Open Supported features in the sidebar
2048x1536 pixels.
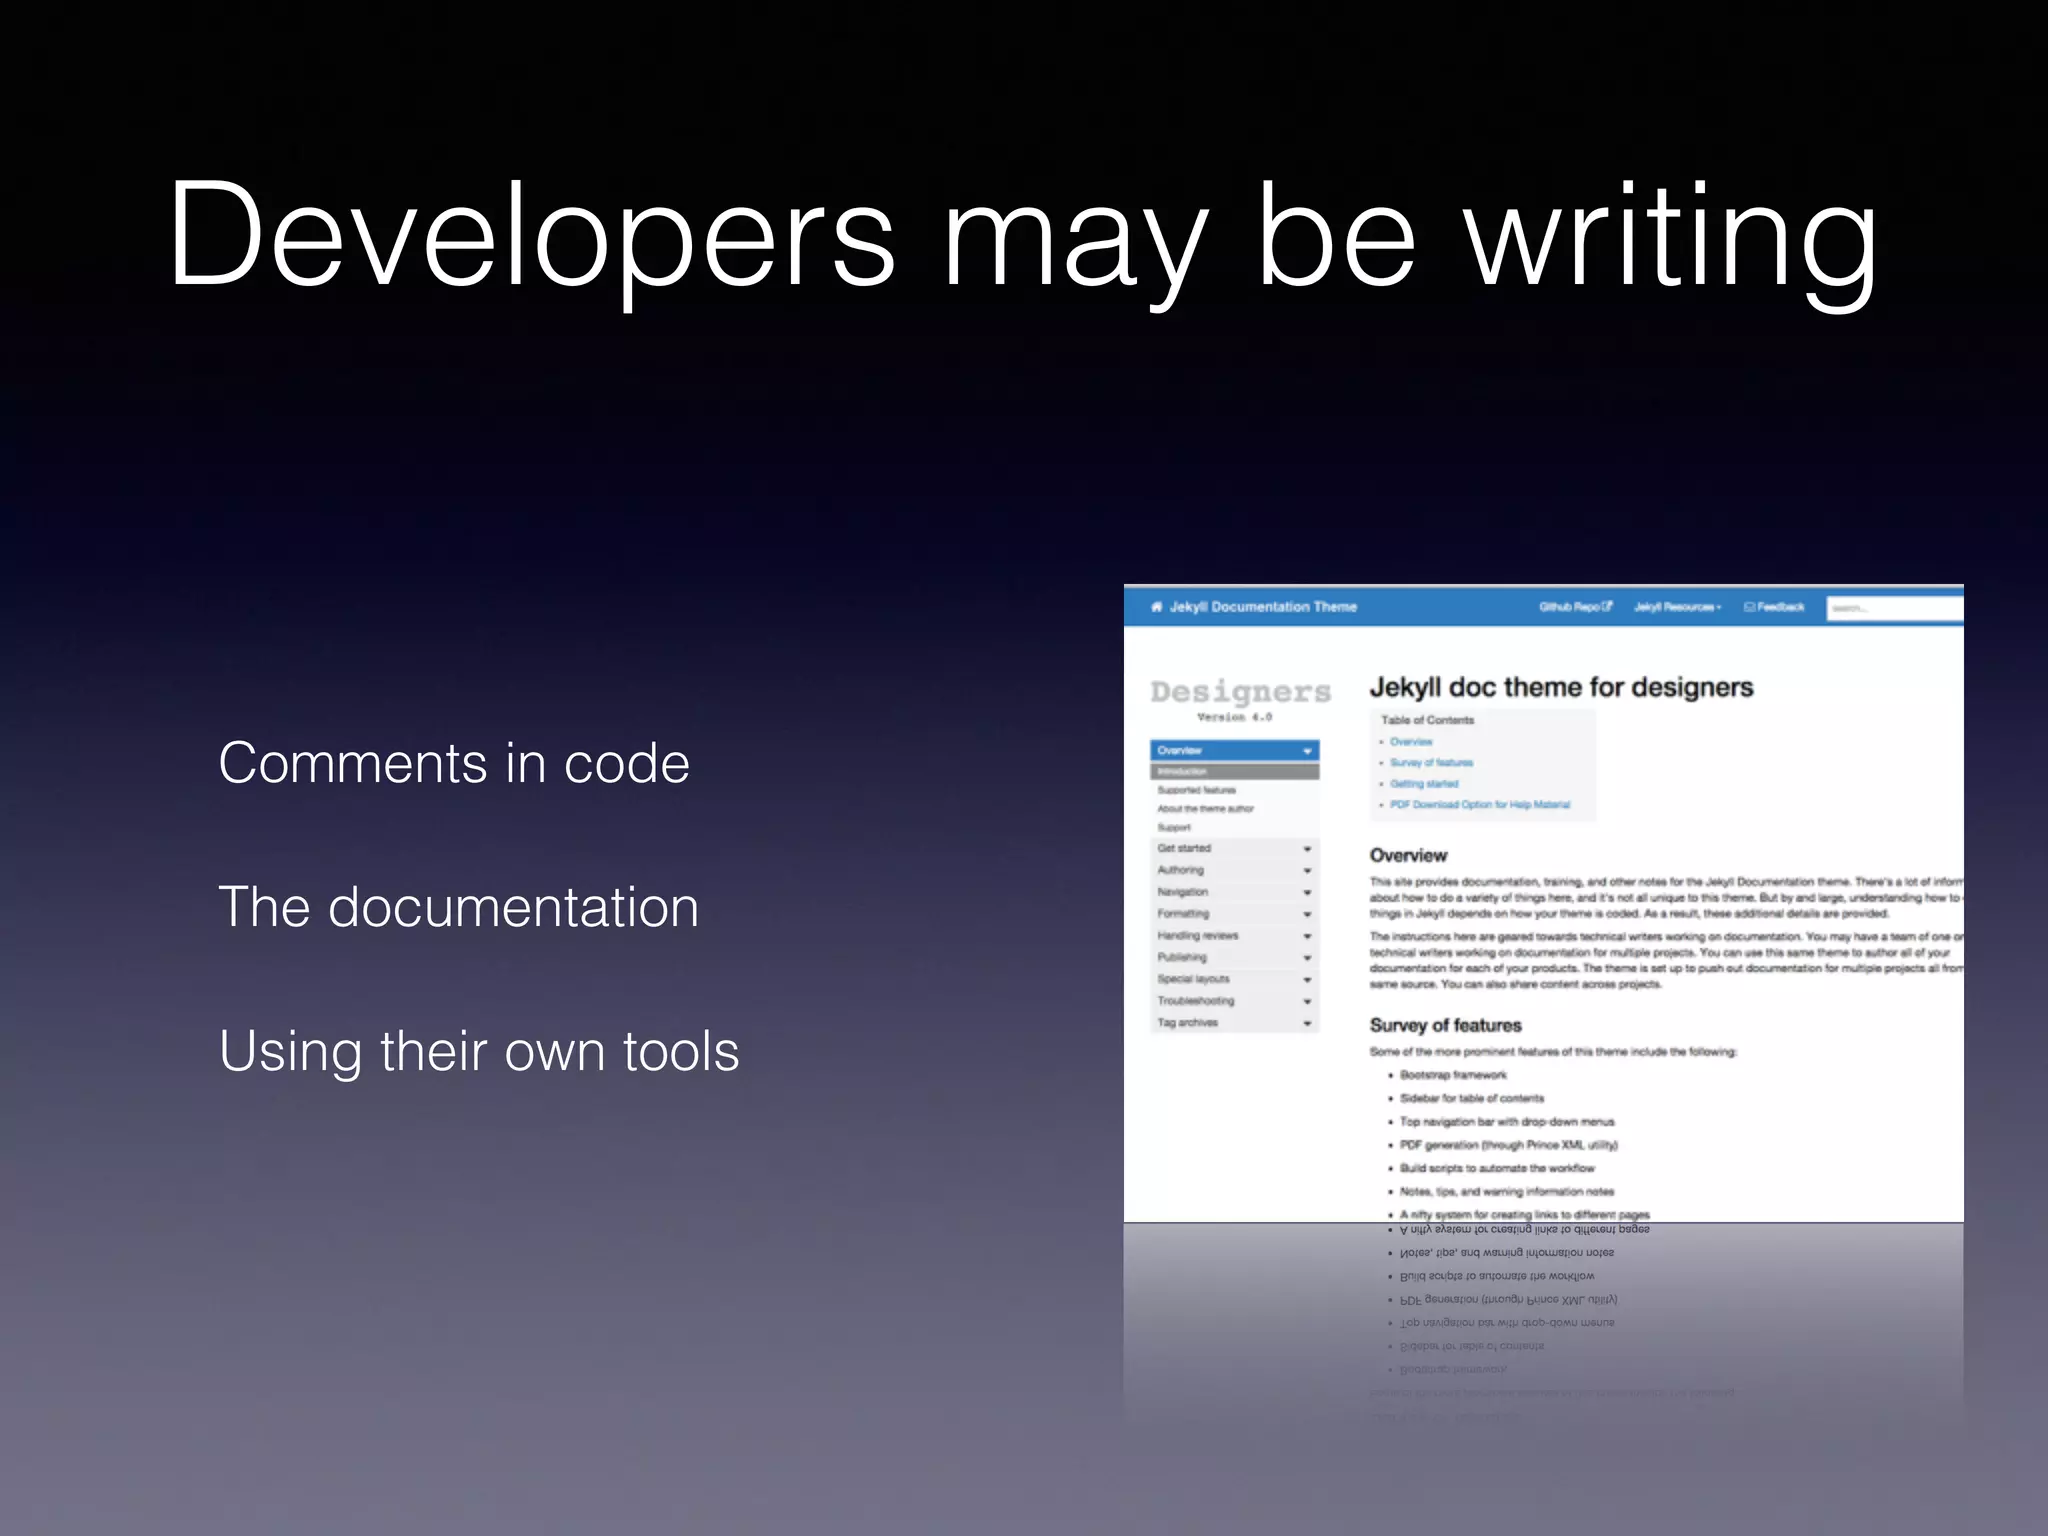(x=1197, y=790)
